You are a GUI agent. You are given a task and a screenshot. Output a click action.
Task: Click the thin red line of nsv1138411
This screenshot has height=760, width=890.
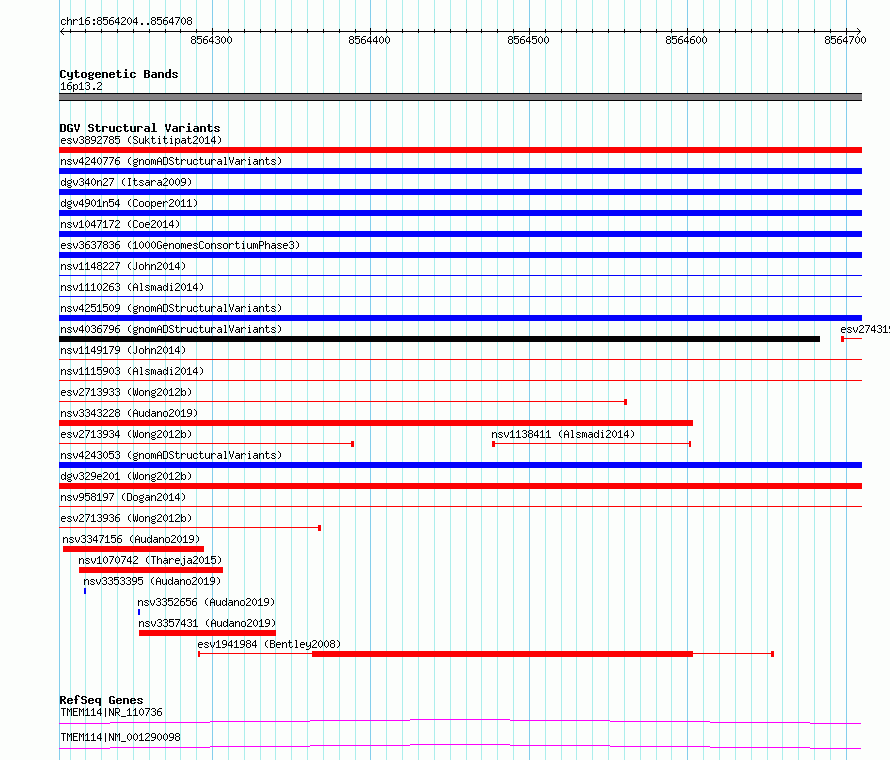coord(591,444)
